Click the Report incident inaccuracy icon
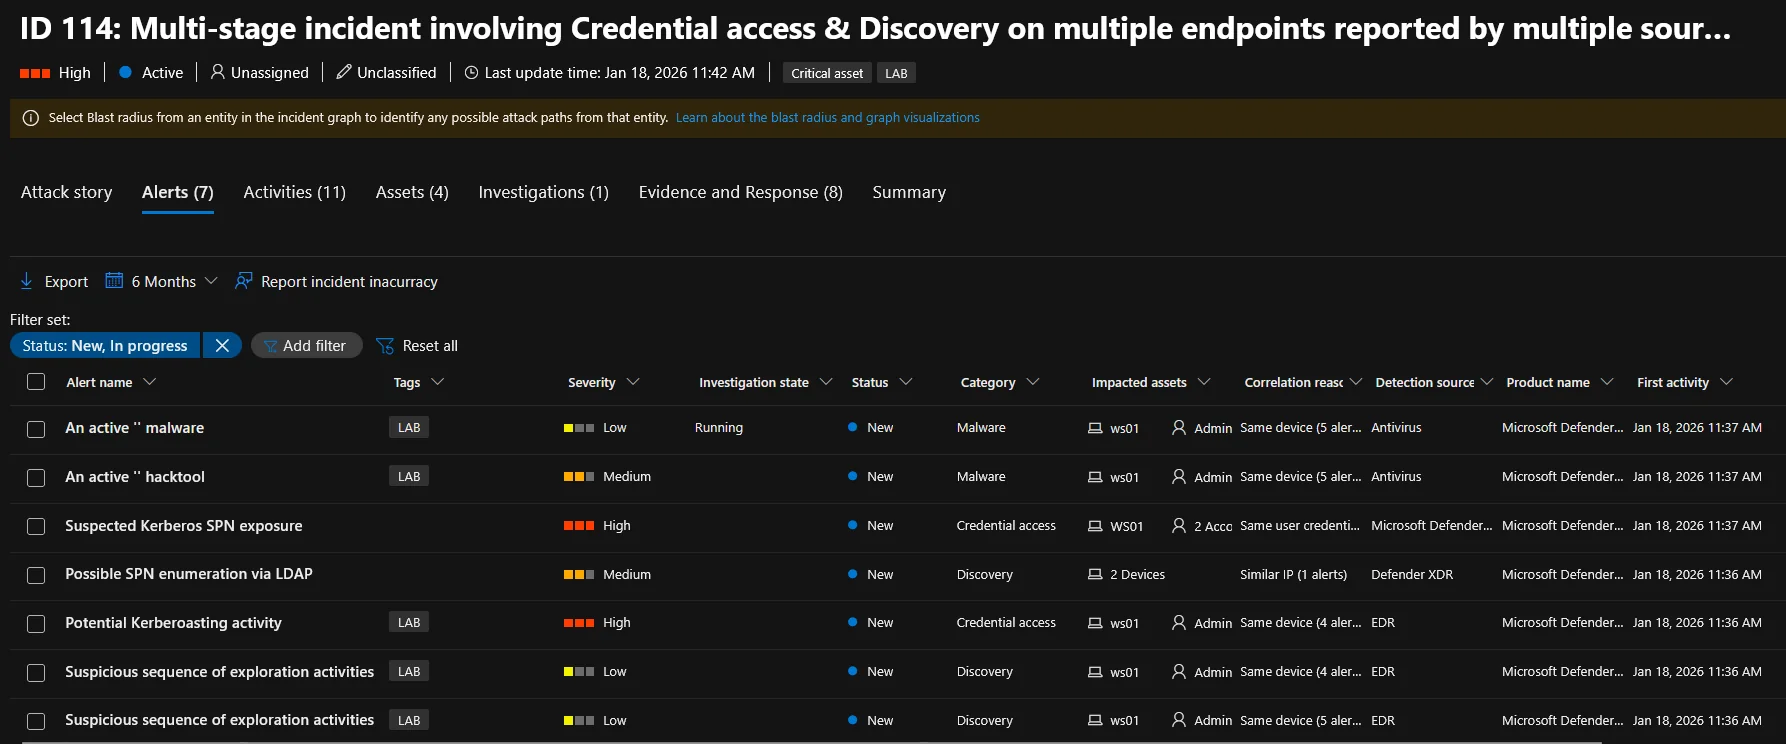The width and height of the screenshot is (1786, 744). coord(244,281)
